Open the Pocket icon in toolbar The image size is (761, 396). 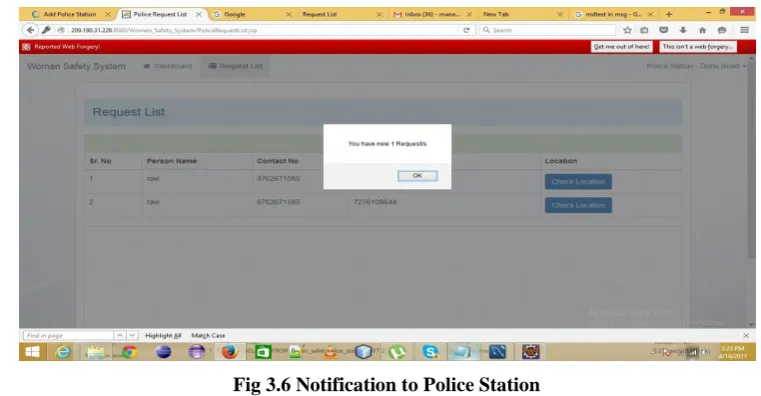point(663,30)
